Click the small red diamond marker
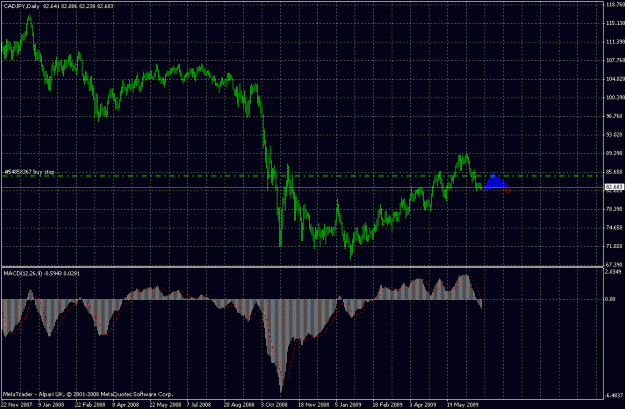 point(508,191)
